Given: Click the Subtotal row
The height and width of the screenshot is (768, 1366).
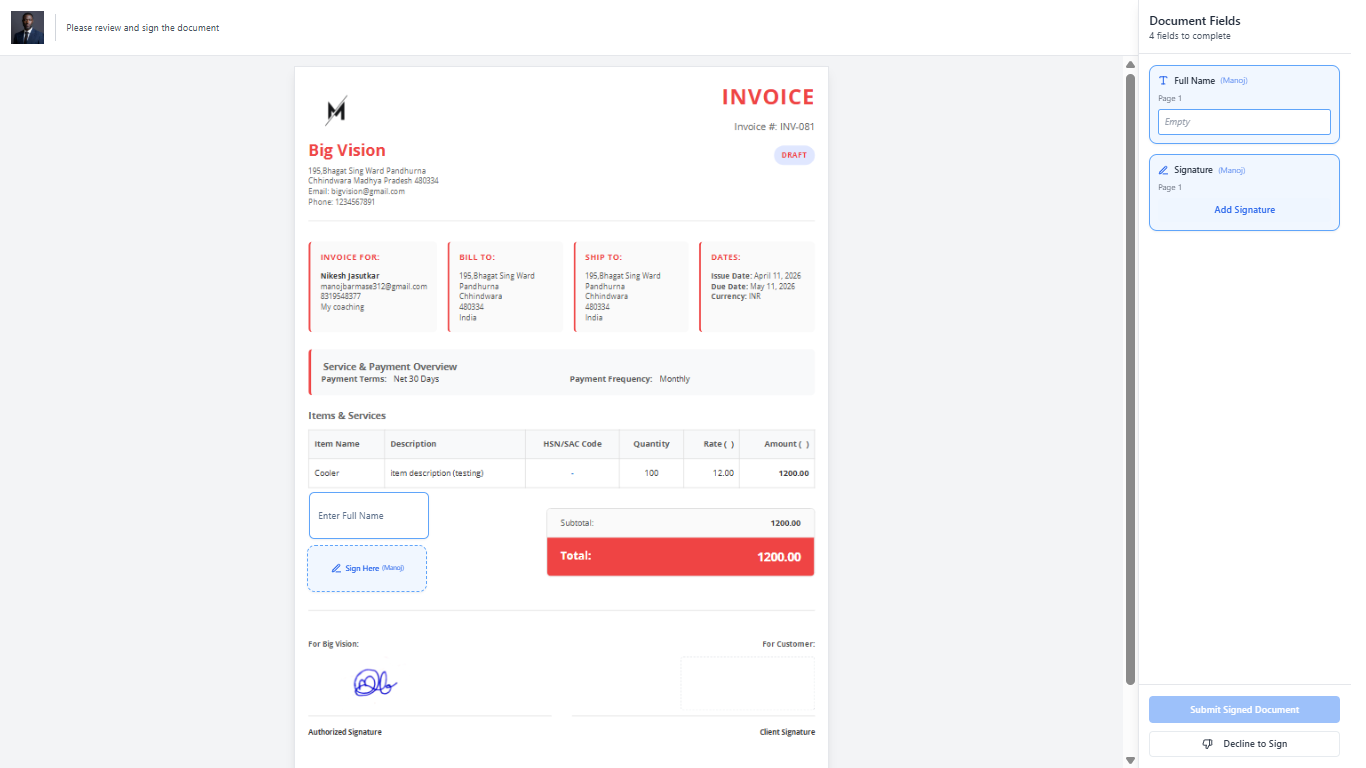Looking at the screenshot, I should pos(680,523).
